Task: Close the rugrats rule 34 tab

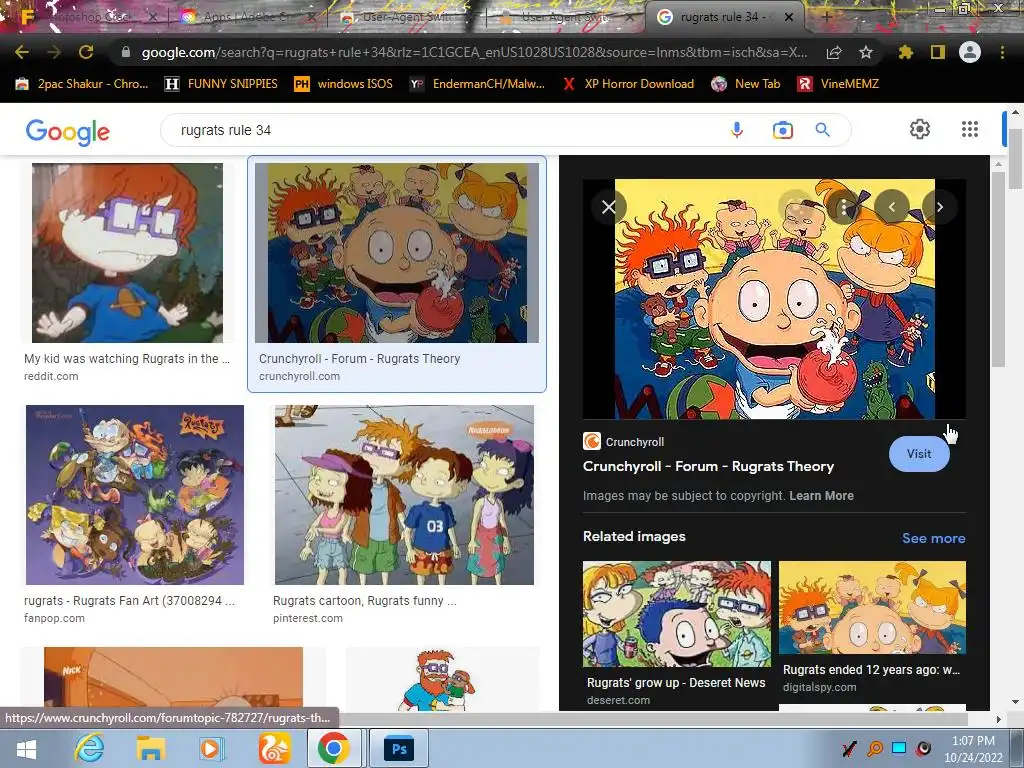Action: click(789, 17)
